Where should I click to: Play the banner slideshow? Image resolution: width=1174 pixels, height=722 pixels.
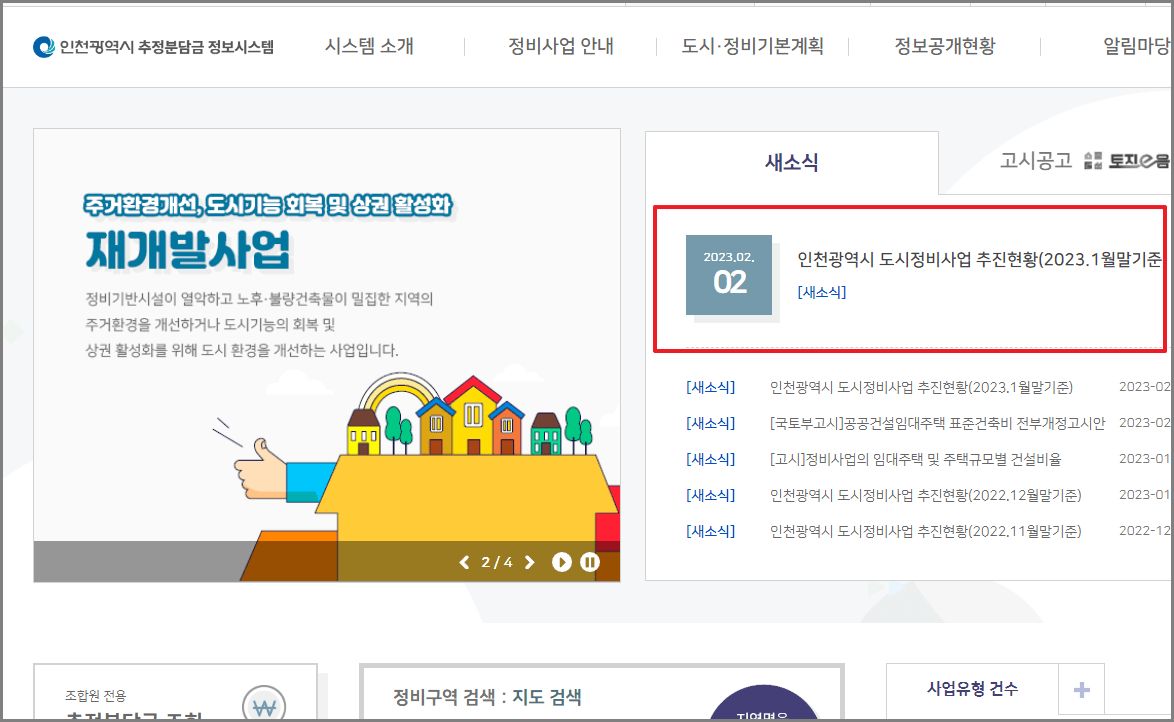click(564, 561)
